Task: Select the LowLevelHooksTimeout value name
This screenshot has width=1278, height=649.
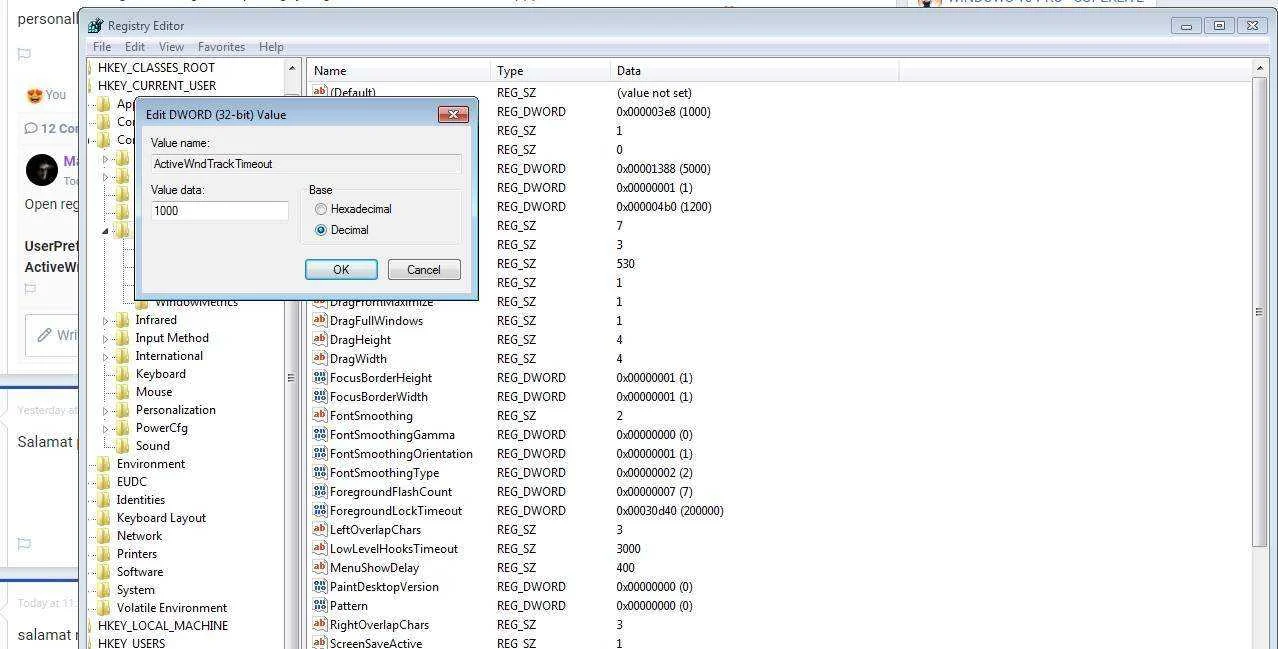Action: [x=393, y=549]
